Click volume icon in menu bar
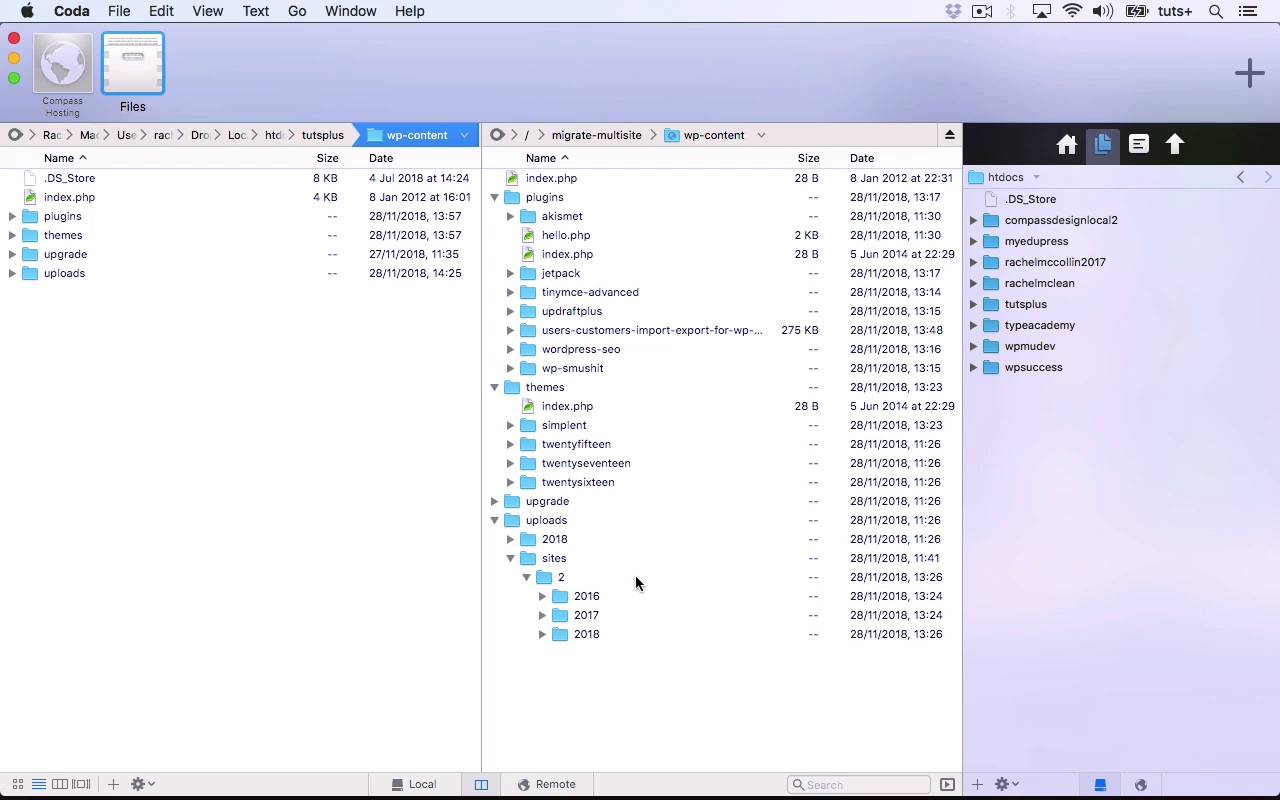The width and height of the screenshot is (1280, 800). [x=1103, y=11]
